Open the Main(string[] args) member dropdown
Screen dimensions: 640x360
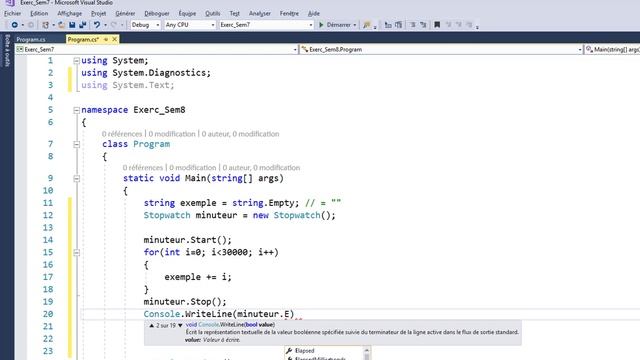(x=612, y=49)
